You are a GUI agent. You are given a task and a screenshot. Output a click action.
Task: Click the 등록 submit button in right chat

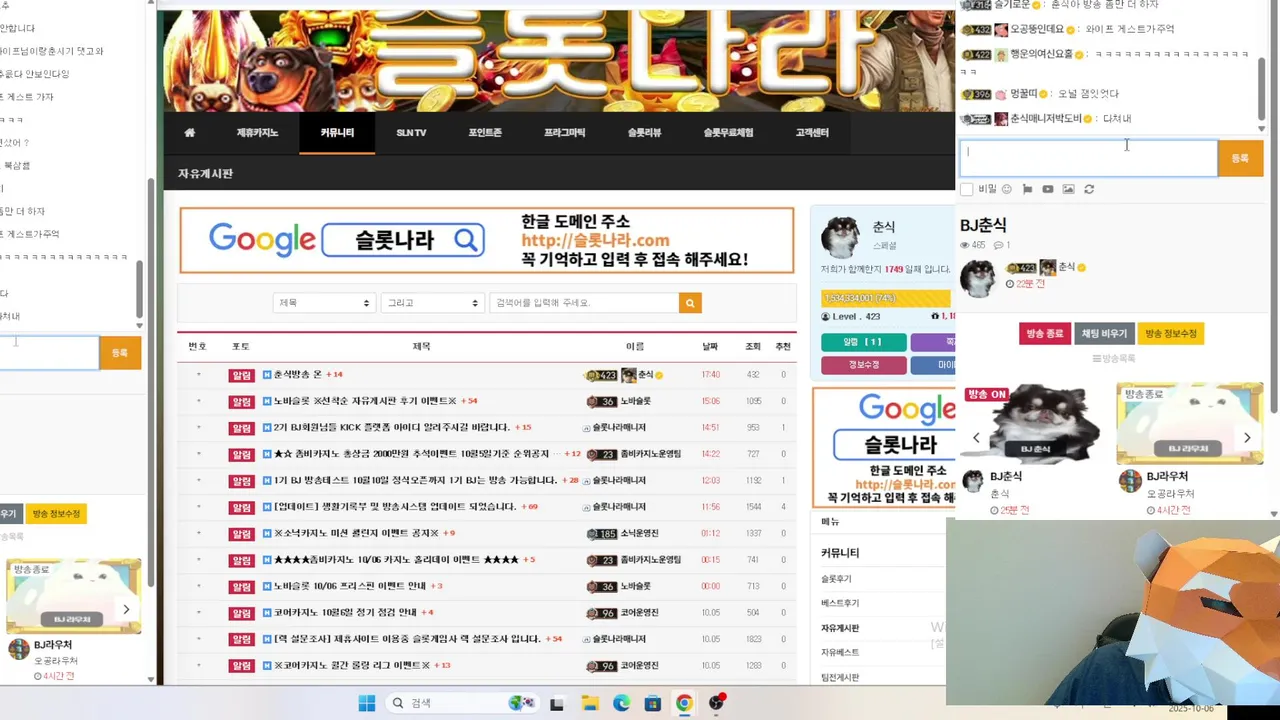tap(1240, 158)
